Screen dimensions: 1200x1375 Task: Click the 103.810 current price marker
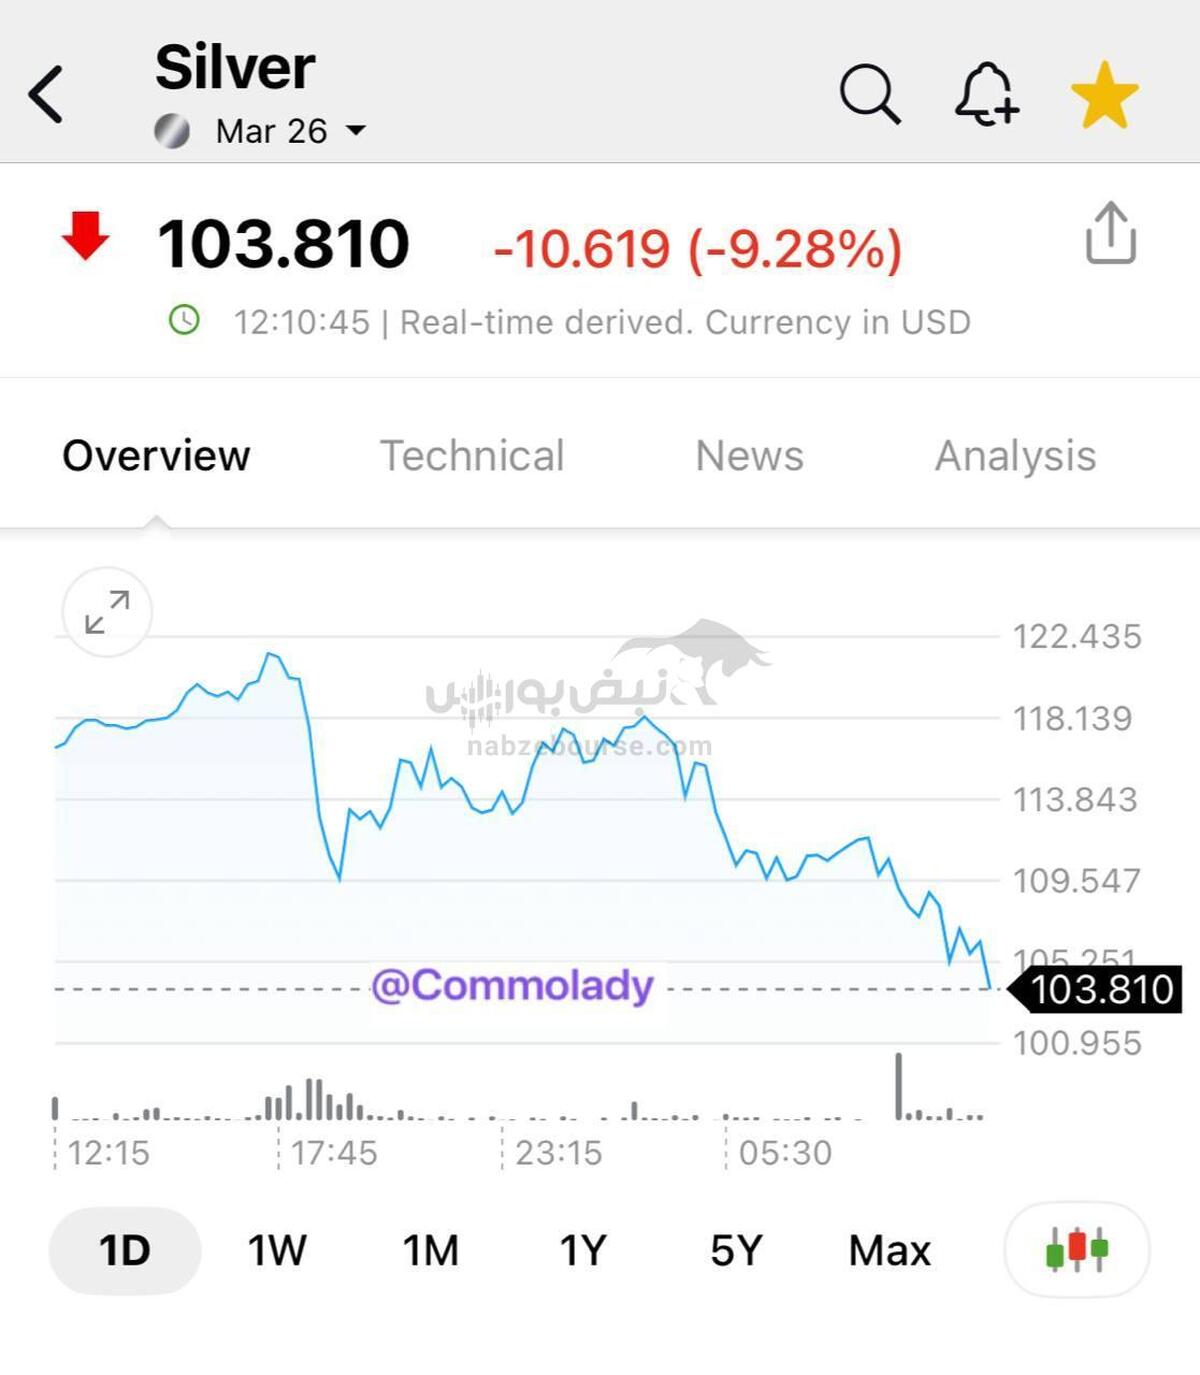click(1098, 989)
